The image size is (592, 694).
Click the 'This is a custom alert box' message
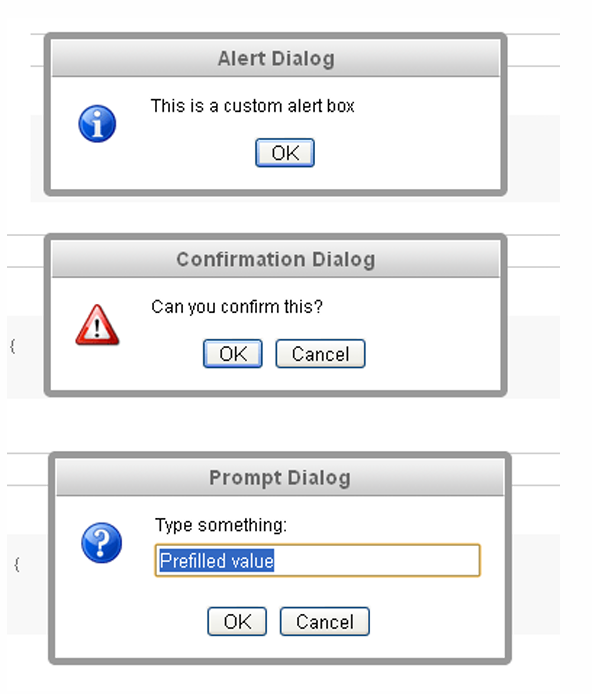tap(253, 106)
